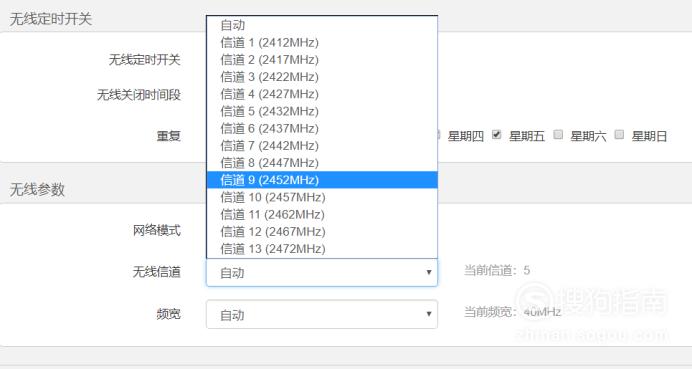
Task: Select 信道 10 (2457MHz) option
Action: point(322,197)
